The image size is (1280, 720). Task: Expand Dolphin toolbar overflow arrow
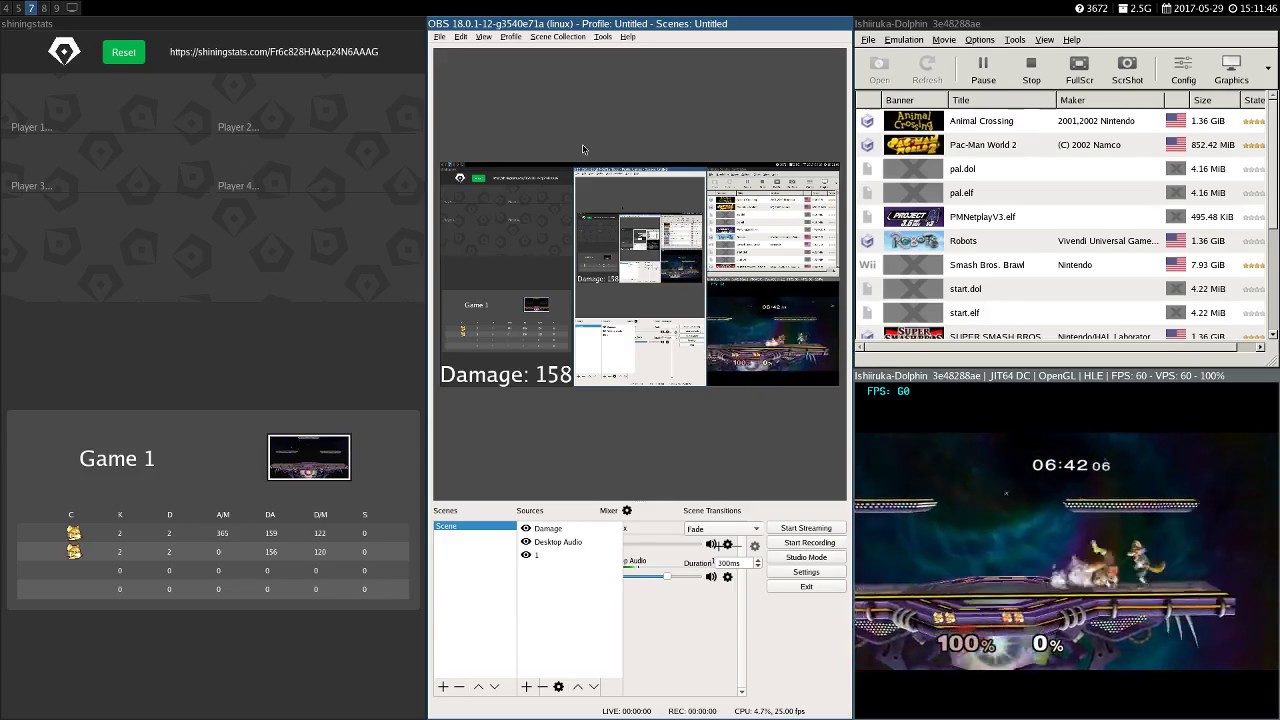click(x=1268, y=69)
